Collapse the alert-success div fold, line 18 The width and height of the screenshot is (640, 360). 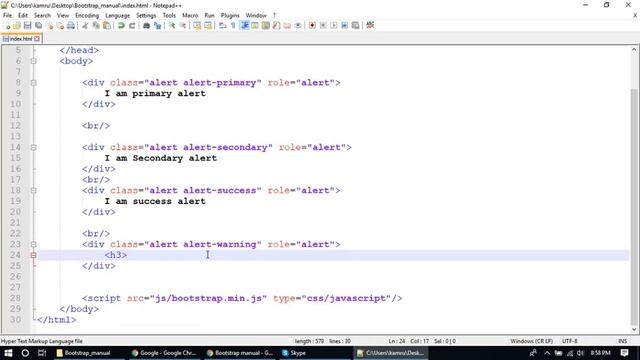pos(33,191)
